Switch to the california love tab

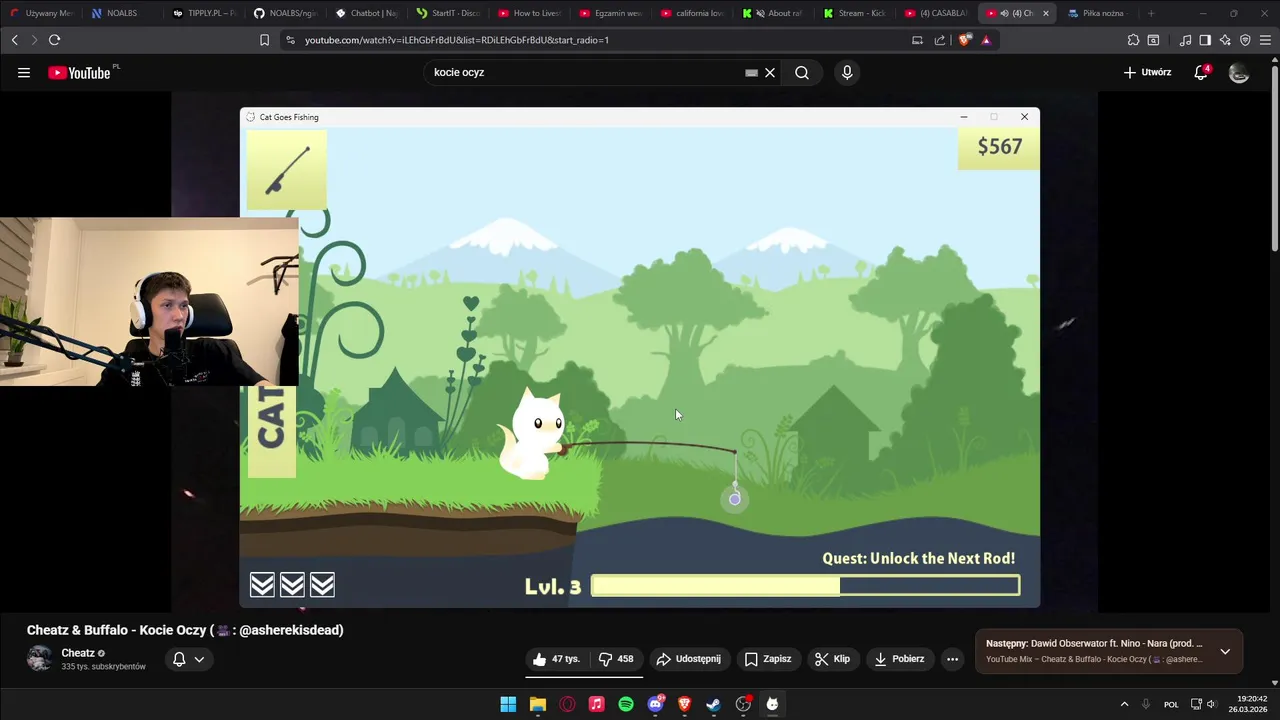pos(693,13)
